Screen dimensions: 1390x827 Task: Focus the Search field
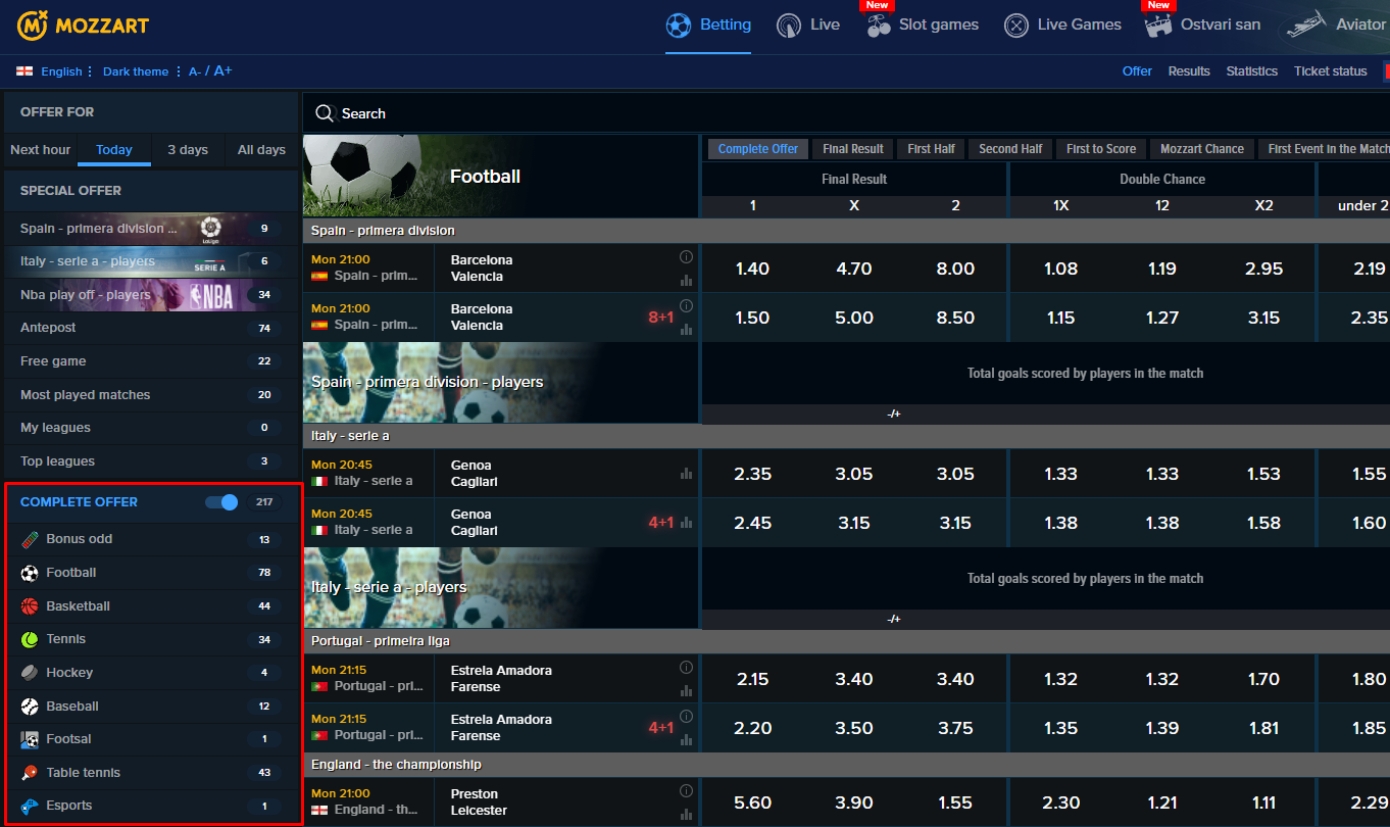pyautogui.click(x=846, y=113)
